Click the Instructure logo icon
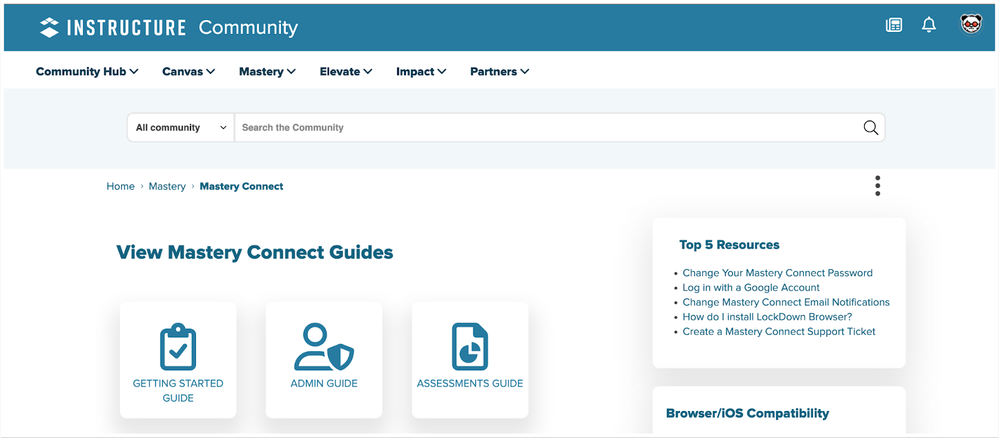Image resolution: width=999 pixels, height=438 pixels. pos(49,27)
